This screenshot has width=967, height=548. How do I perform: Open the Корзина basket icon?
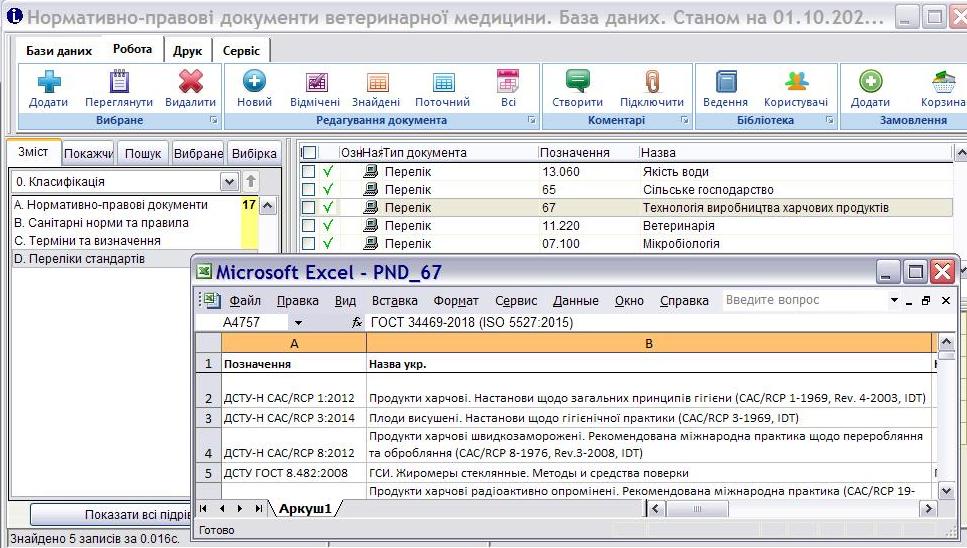[x=944, y=82]
